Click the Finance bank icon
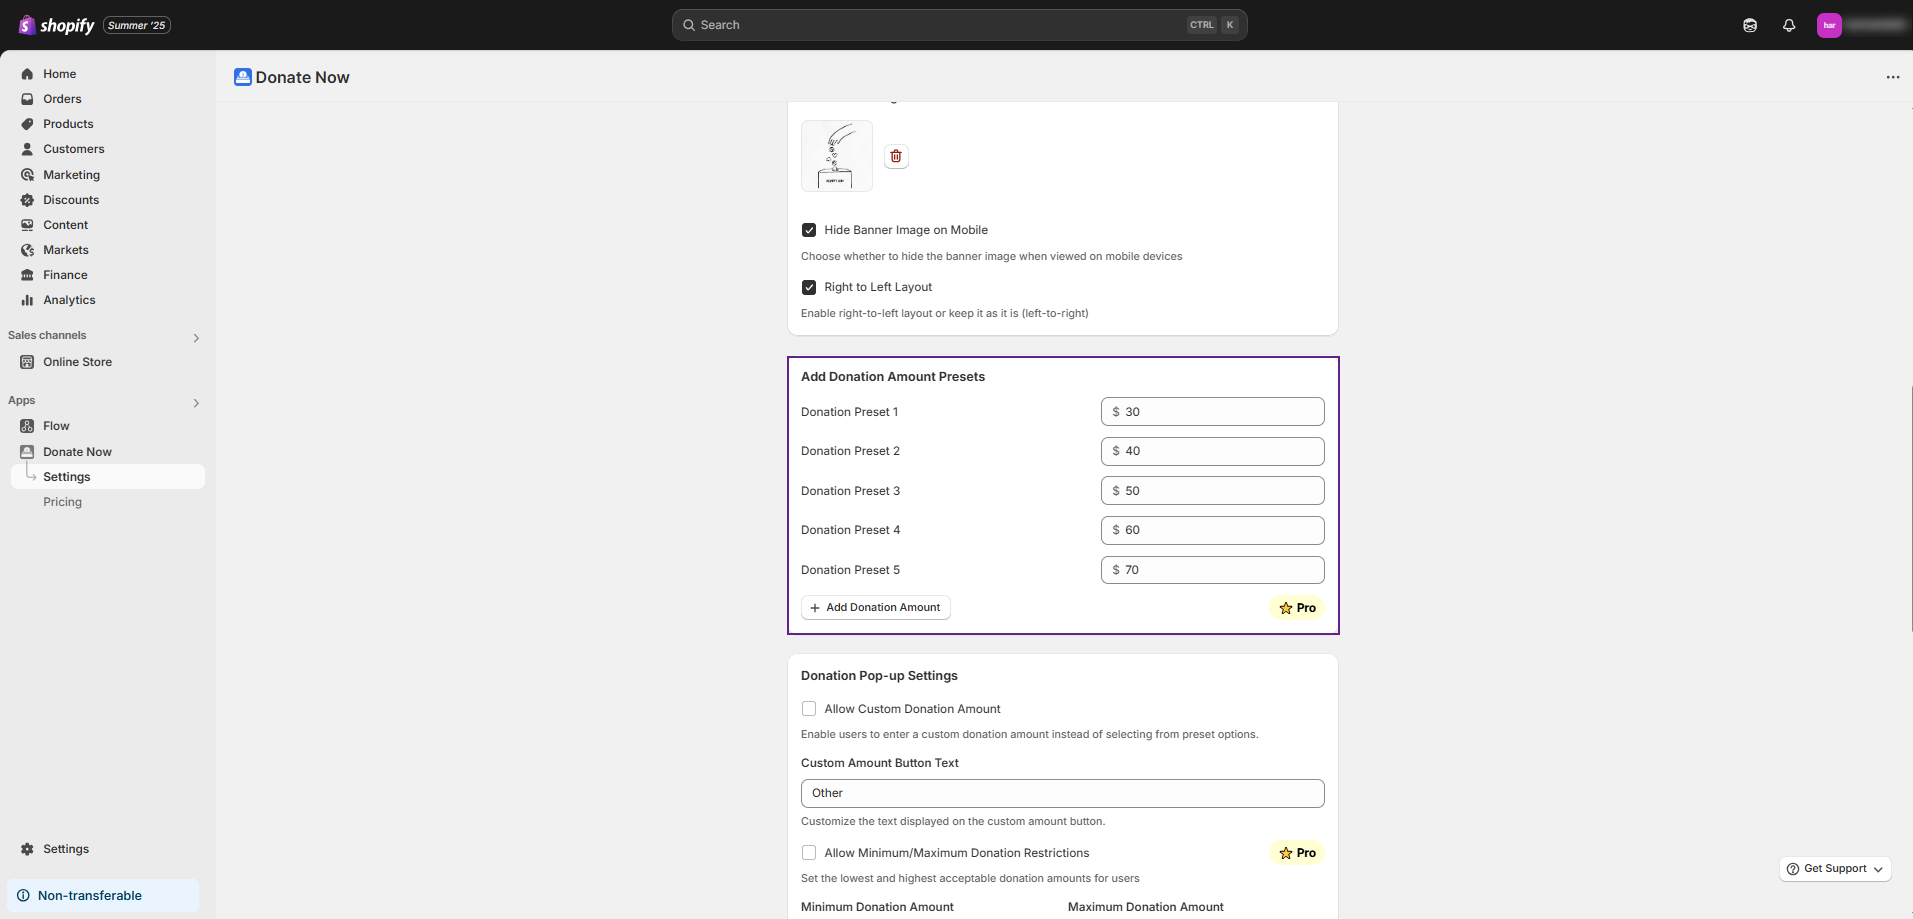 tap(27, 275)
